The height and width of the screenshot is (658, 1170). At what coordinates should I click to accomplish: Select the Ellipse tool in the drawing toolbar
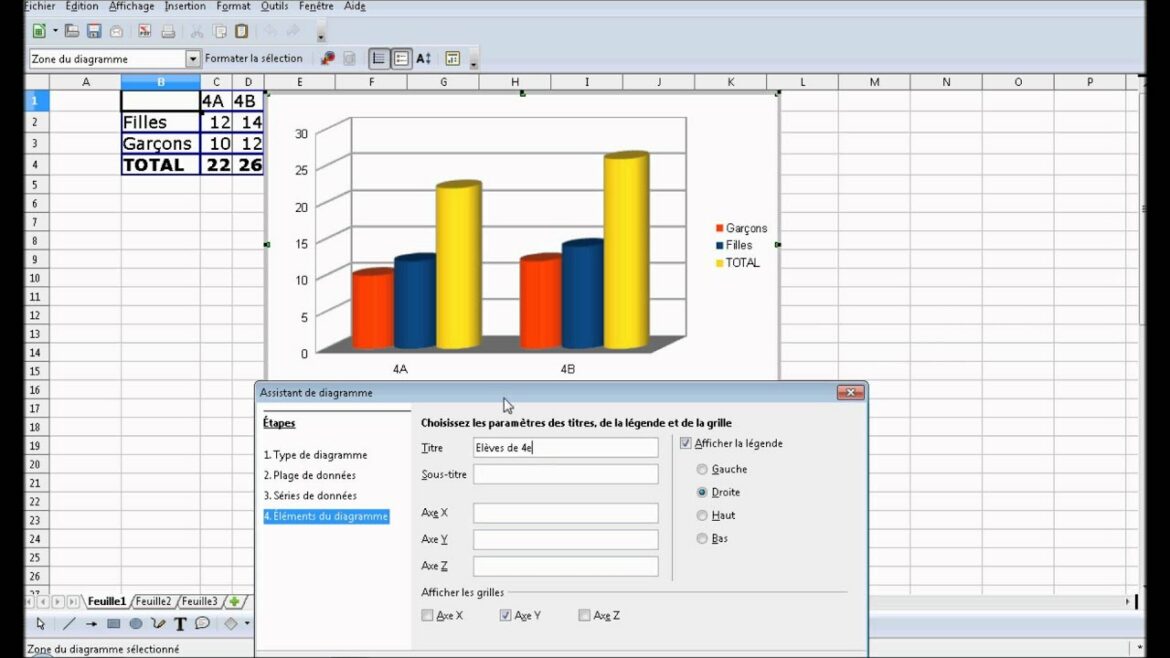coord(135,623)
